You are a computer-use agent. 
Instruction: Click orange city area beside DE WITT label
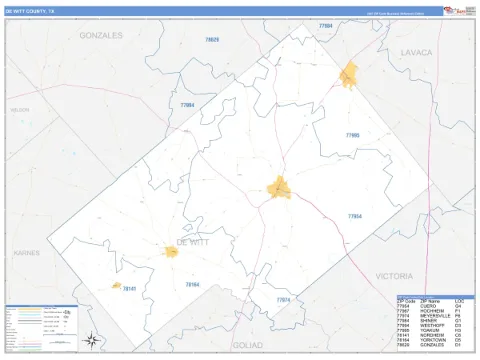tap(172, 252)
